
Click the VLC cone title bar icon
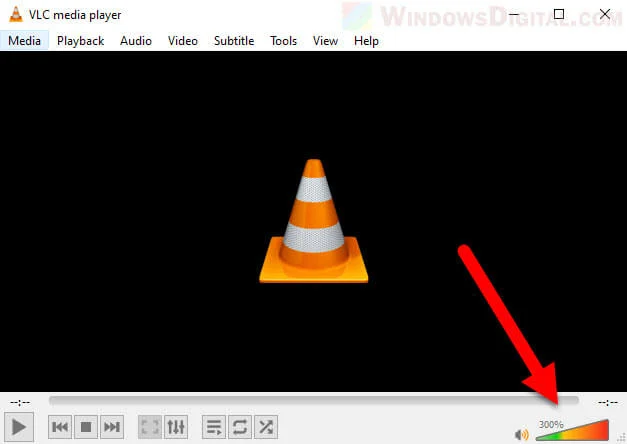point(16,14)
